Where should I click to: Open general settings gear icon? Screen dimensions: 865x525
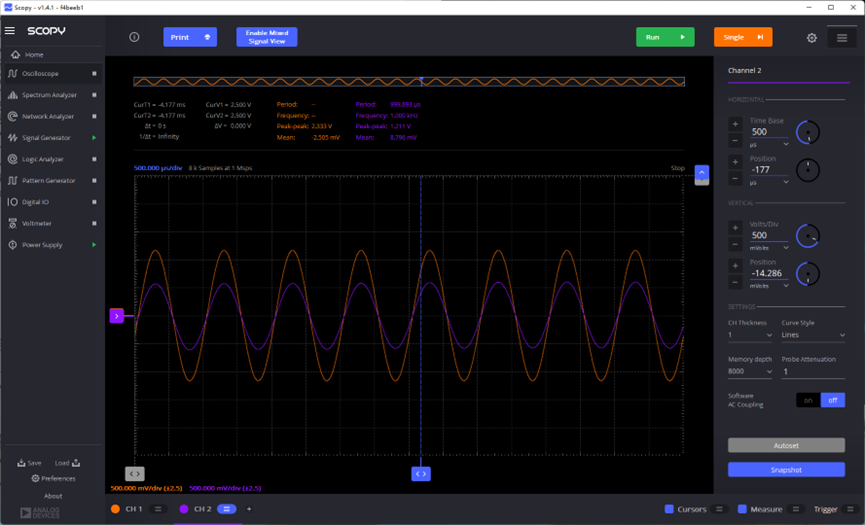(x=811, y=38)
